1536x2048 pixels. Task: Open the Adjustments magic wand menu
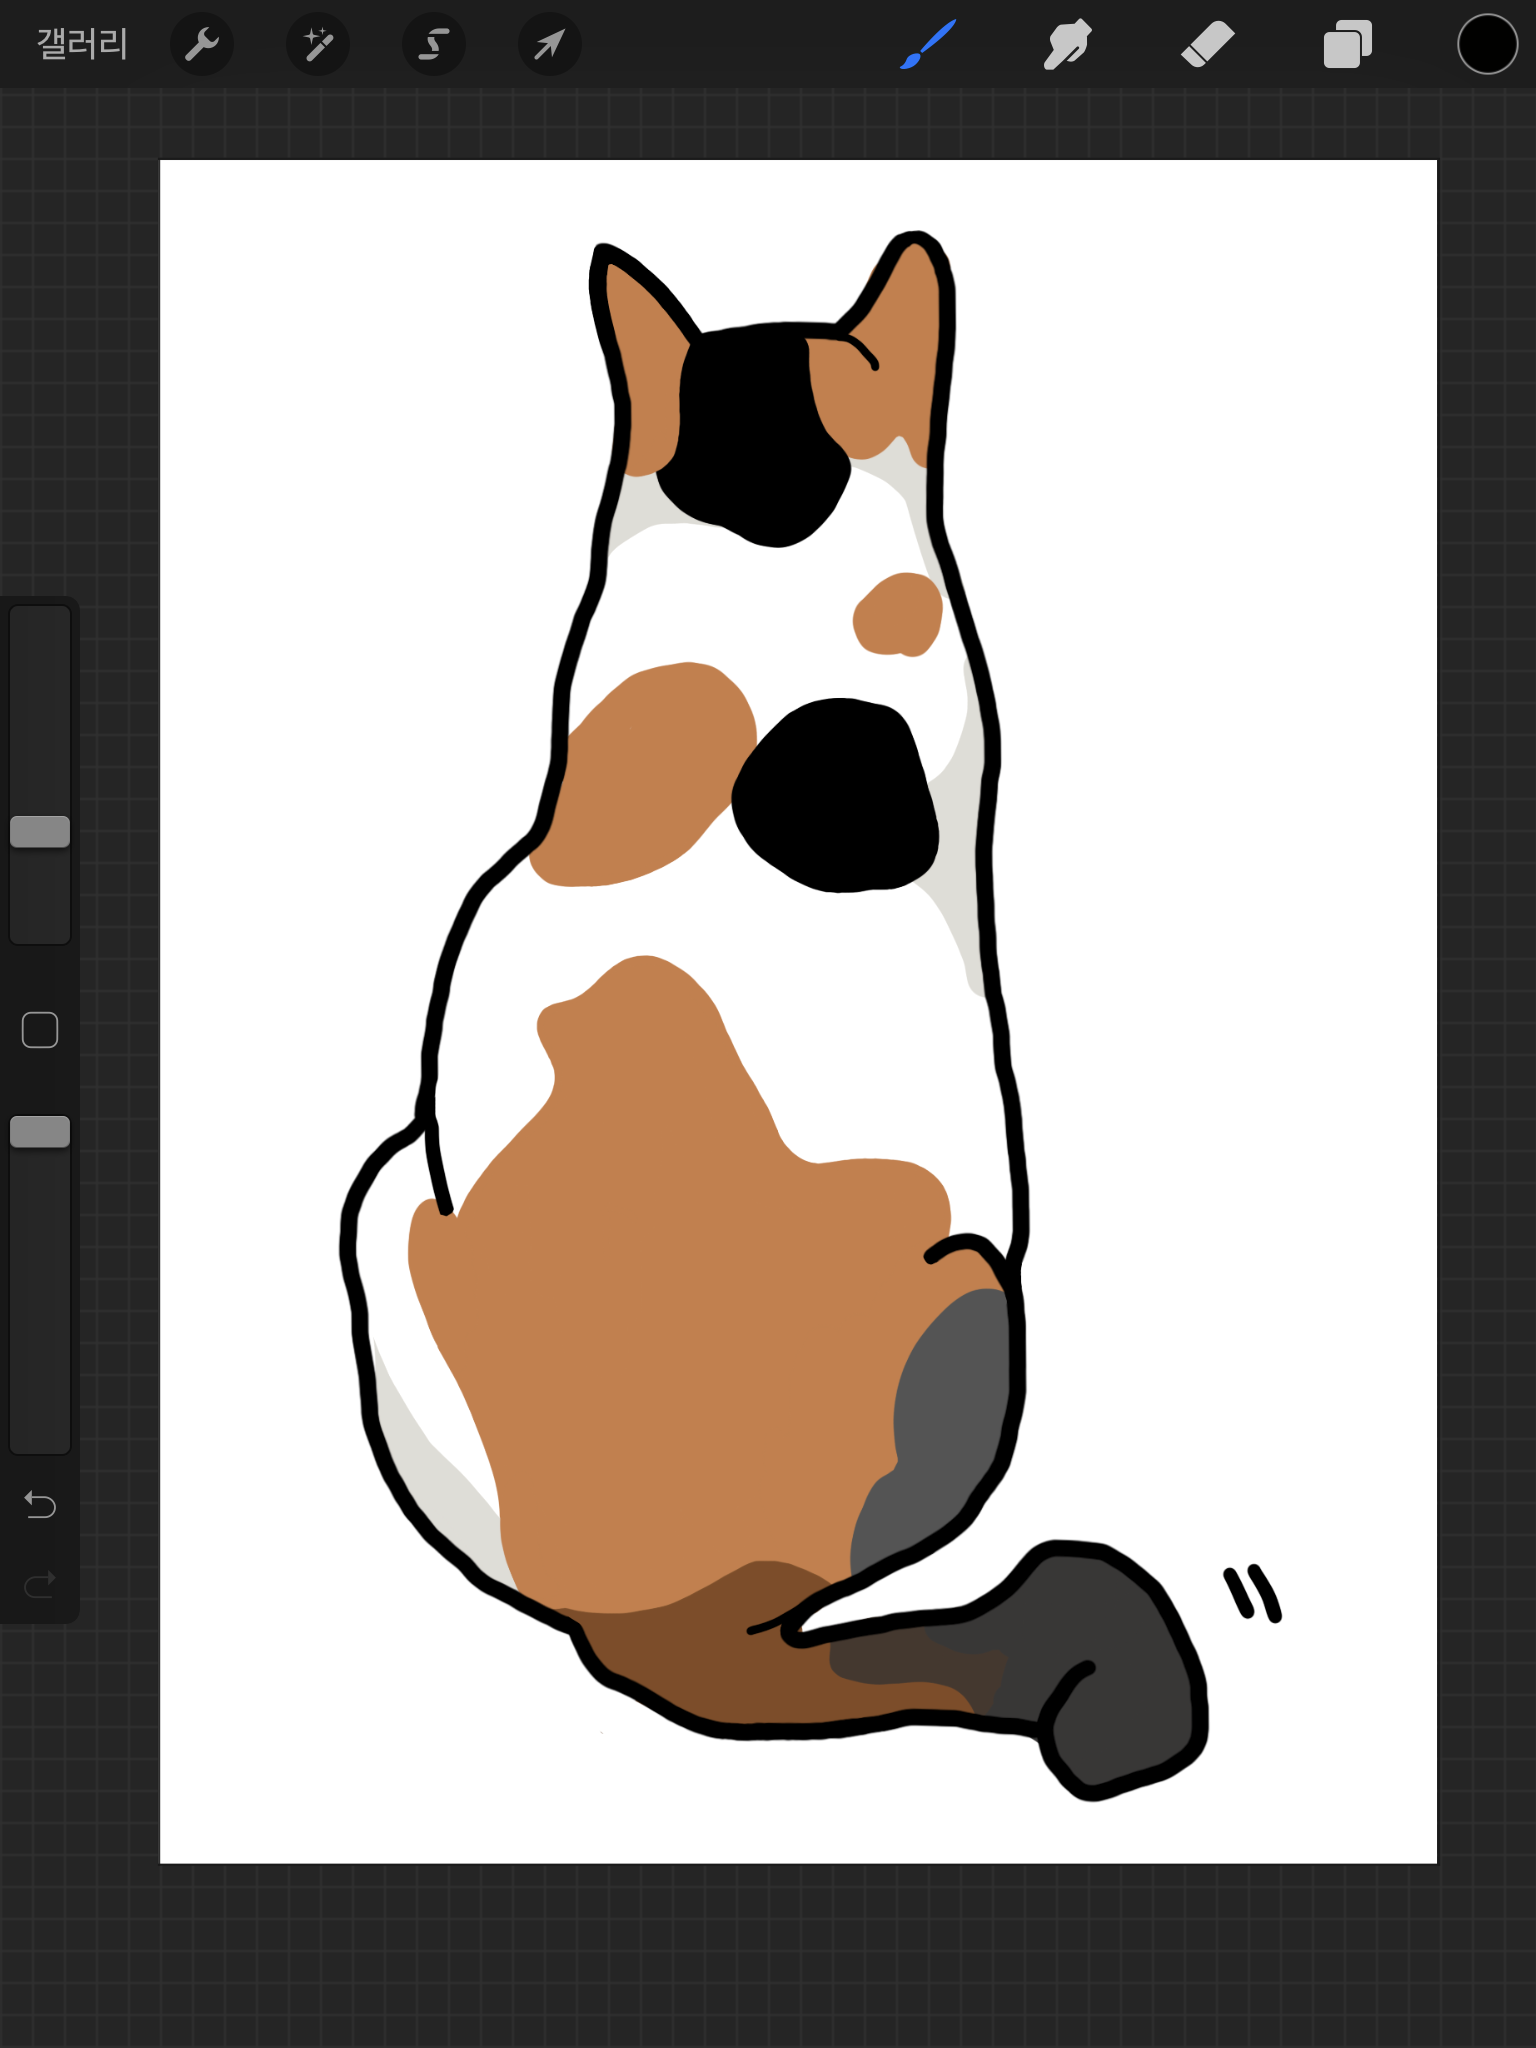point(318,45)
